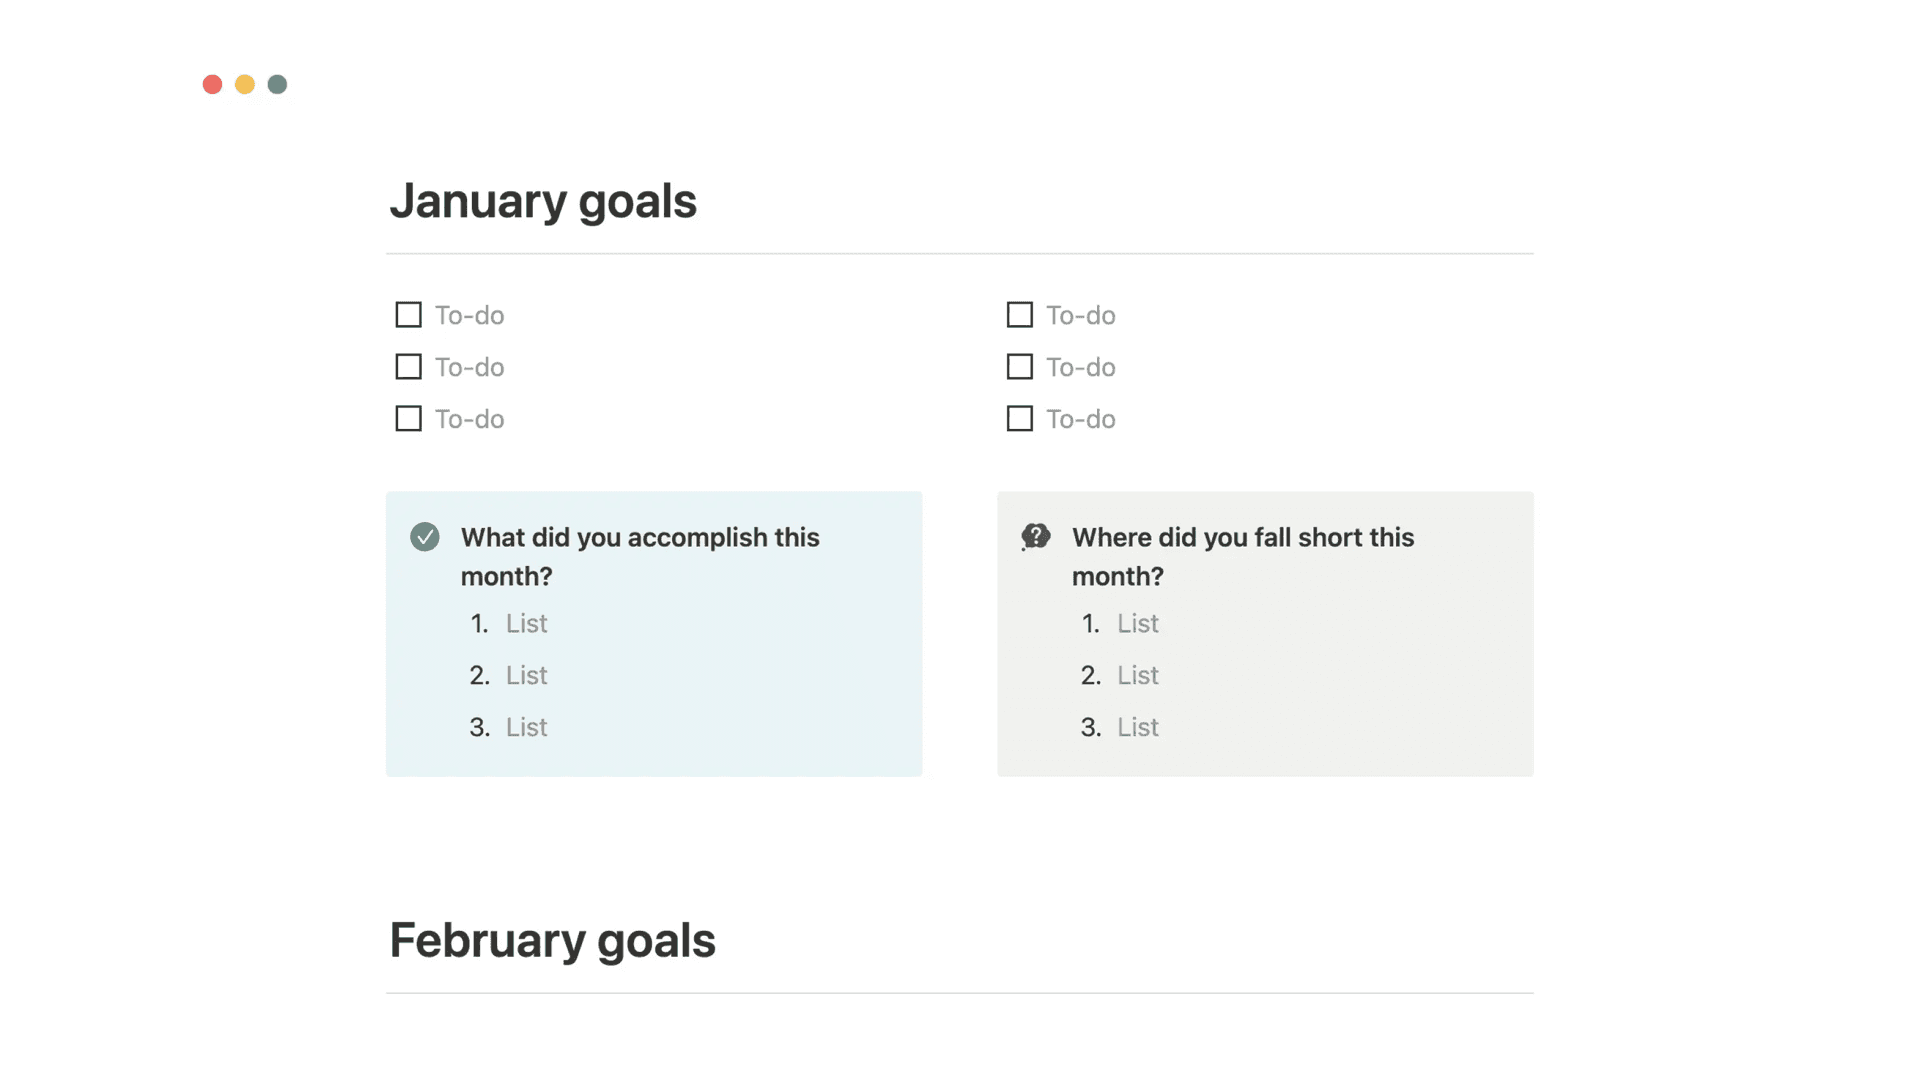The image size is (1920, 1080).
Task: Mark the second right-column To-do checkbox
Action: pyautogui.click(x=1019, y=367)
